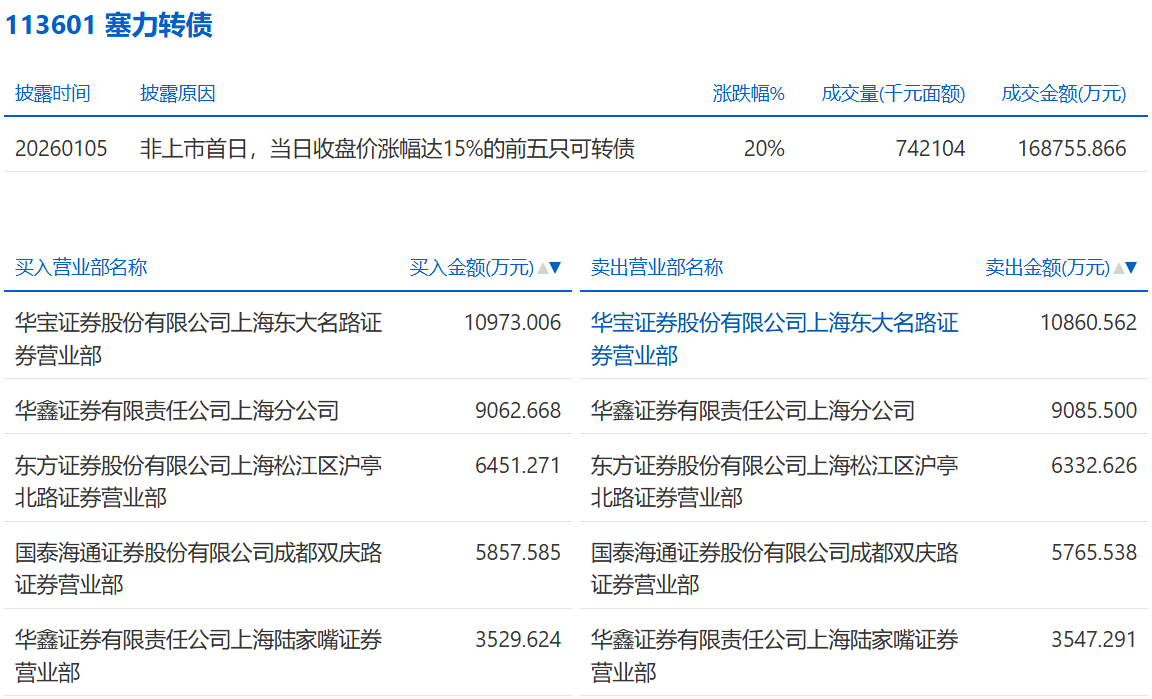Open the 华宝证券 seller link
Image resolution: width=1152 pixels, height=699 pixels.
(774, 339)
